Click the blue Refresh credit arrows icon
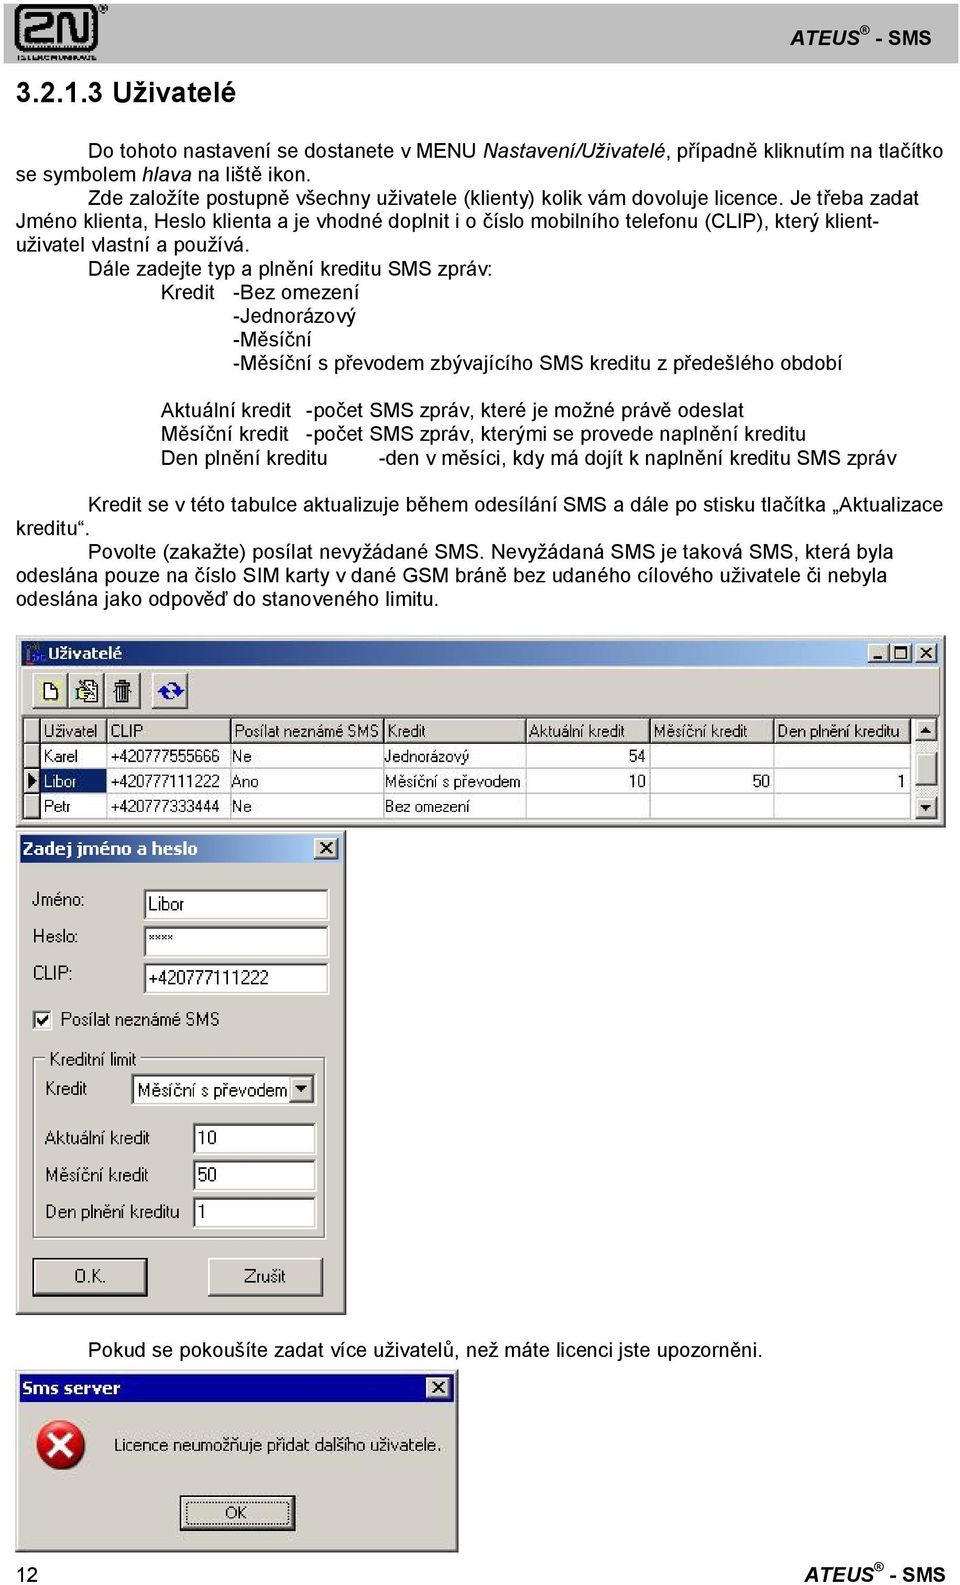 click(171, 690)
